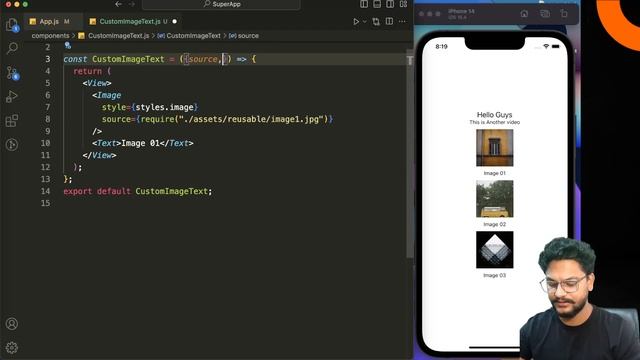Screen dimensions: 640x360
Task: Click the Image 01 text on line 10
Action: tap(140, 143)
